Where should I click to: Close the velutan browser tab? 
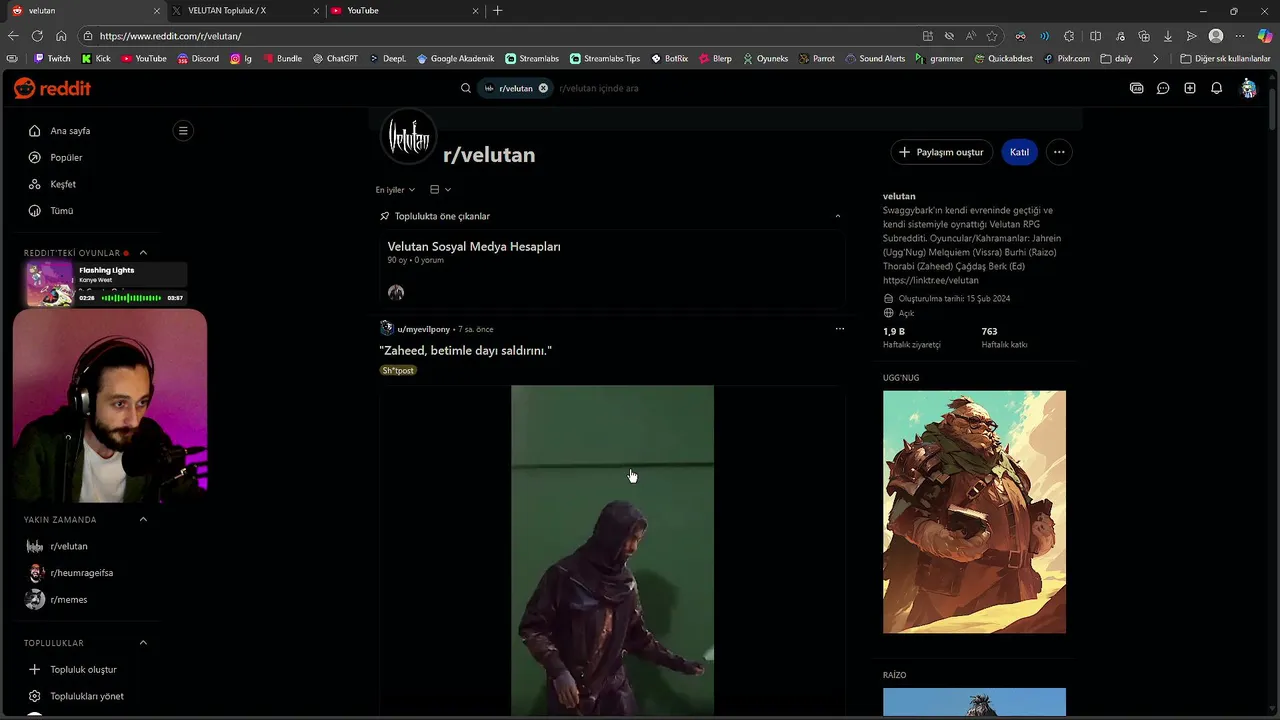[157, 11]
